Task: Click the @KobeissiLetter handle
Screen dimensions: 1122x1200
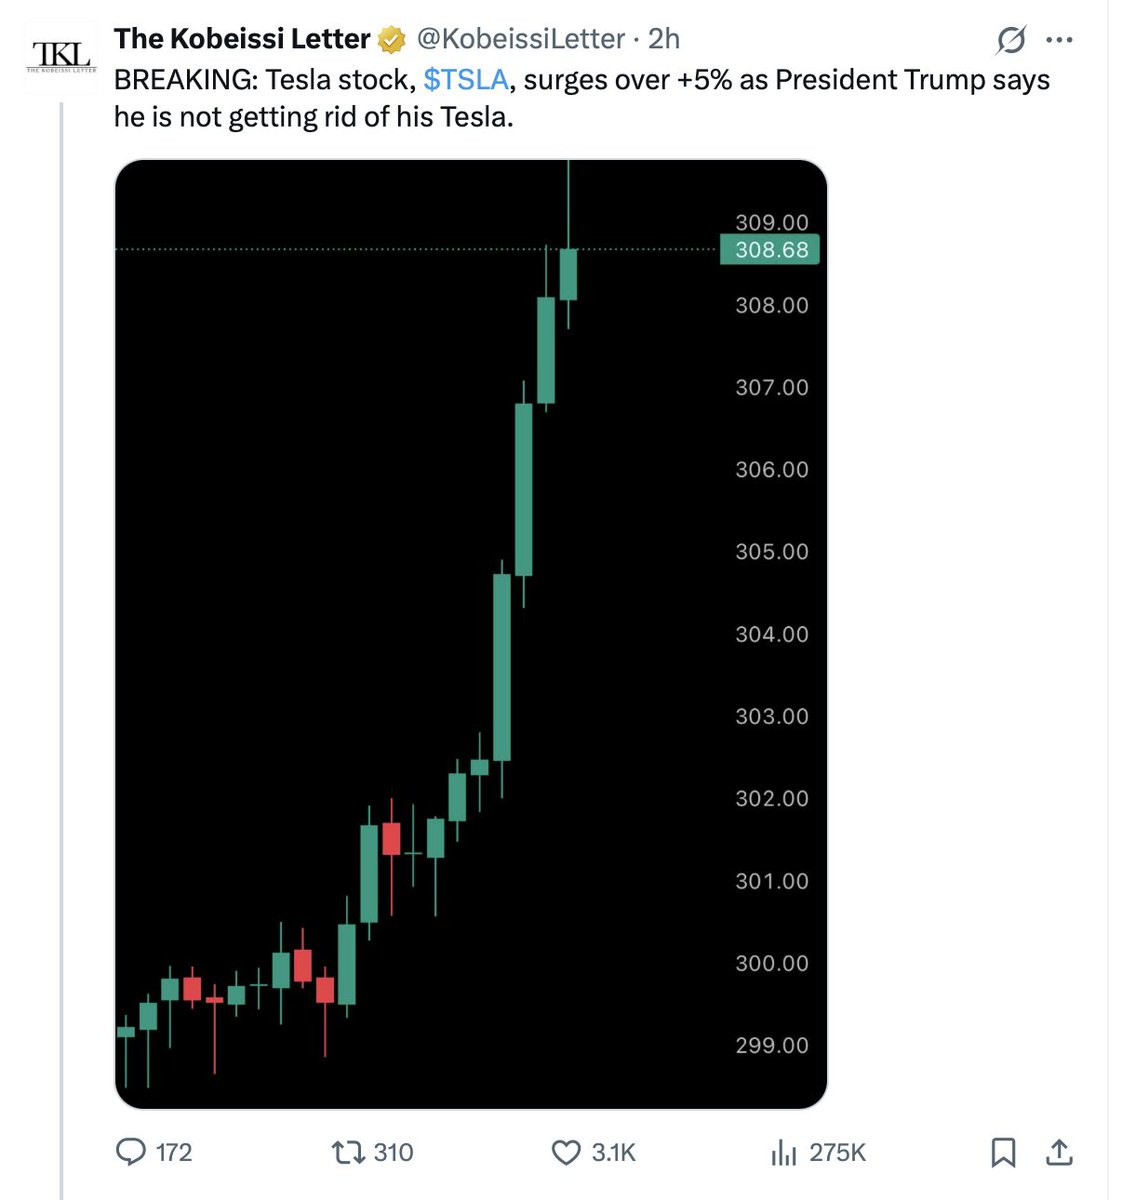Action: (x=520, y=39)
